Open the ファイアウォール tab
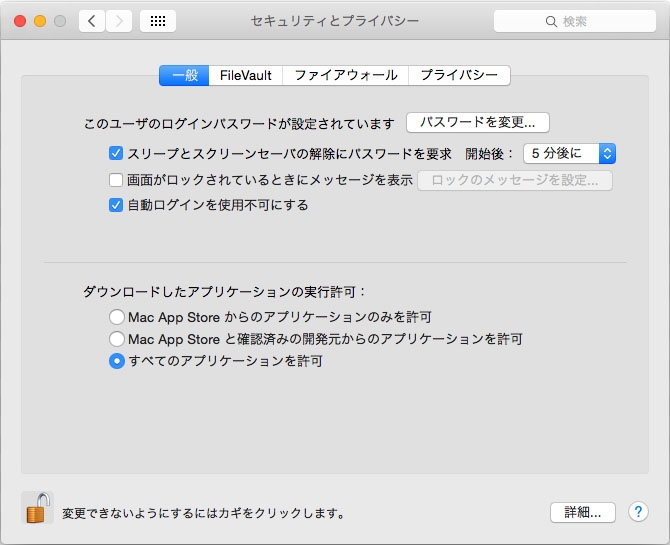 [x=346, y=76]
